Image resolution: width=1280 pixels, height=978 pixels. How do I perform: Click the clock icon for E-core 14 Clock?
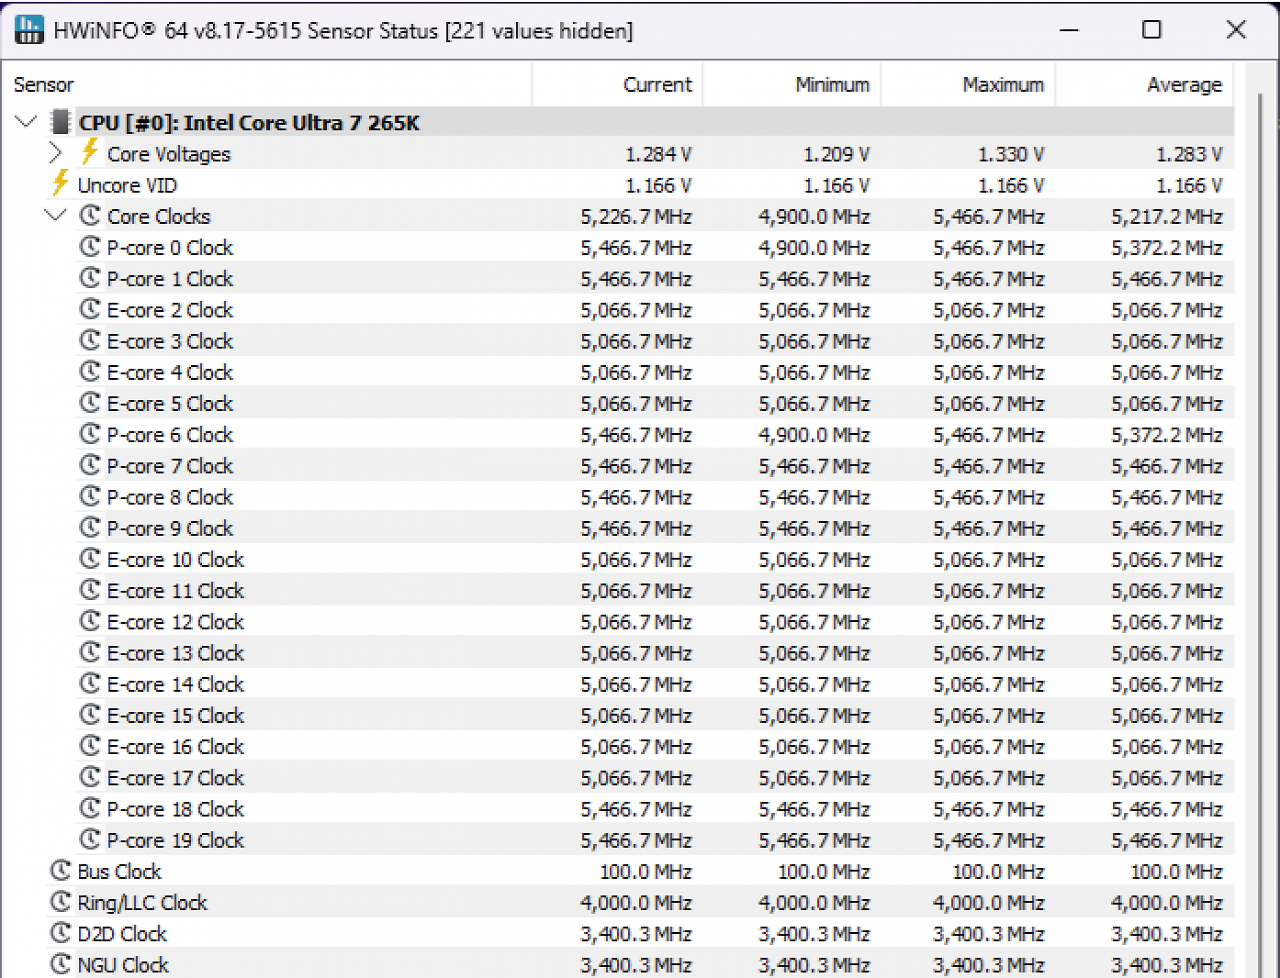coord(90,684)
